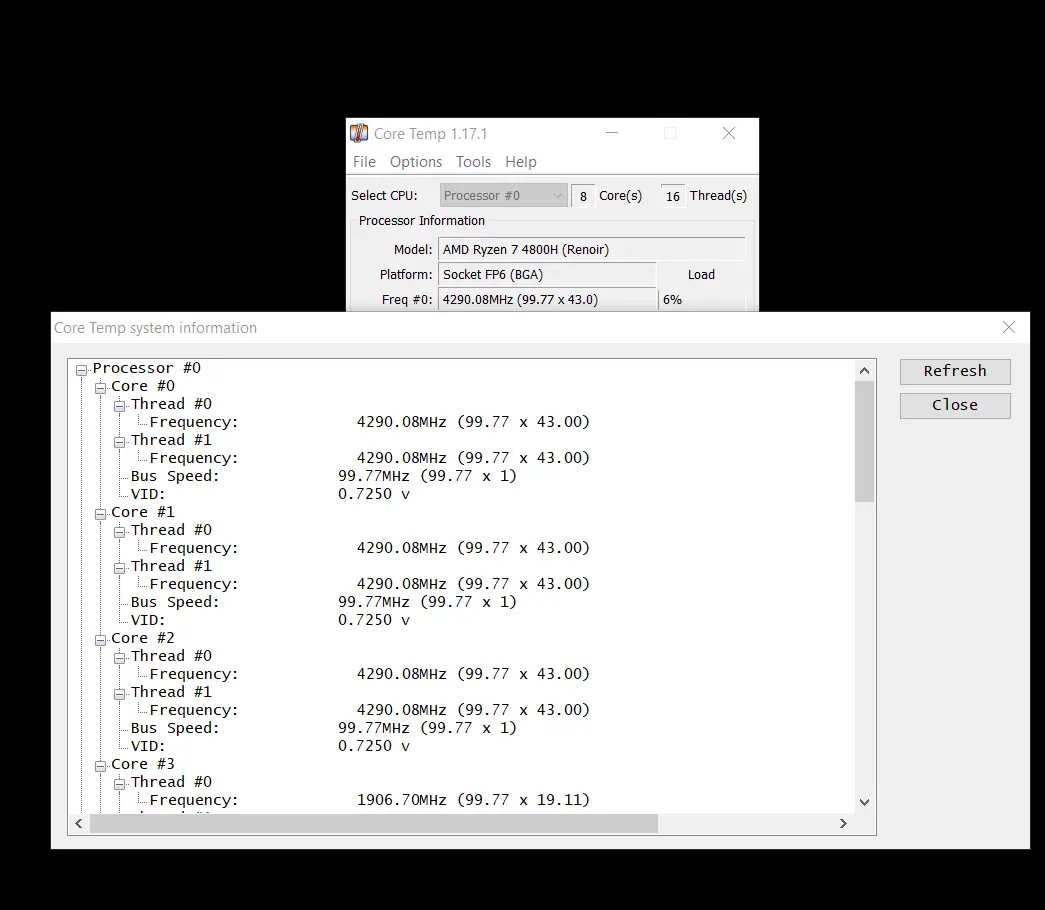Click the horizontal scrollbar thumb
Viewport: 1045px width, 910px height.
click(x=374, y=823)
